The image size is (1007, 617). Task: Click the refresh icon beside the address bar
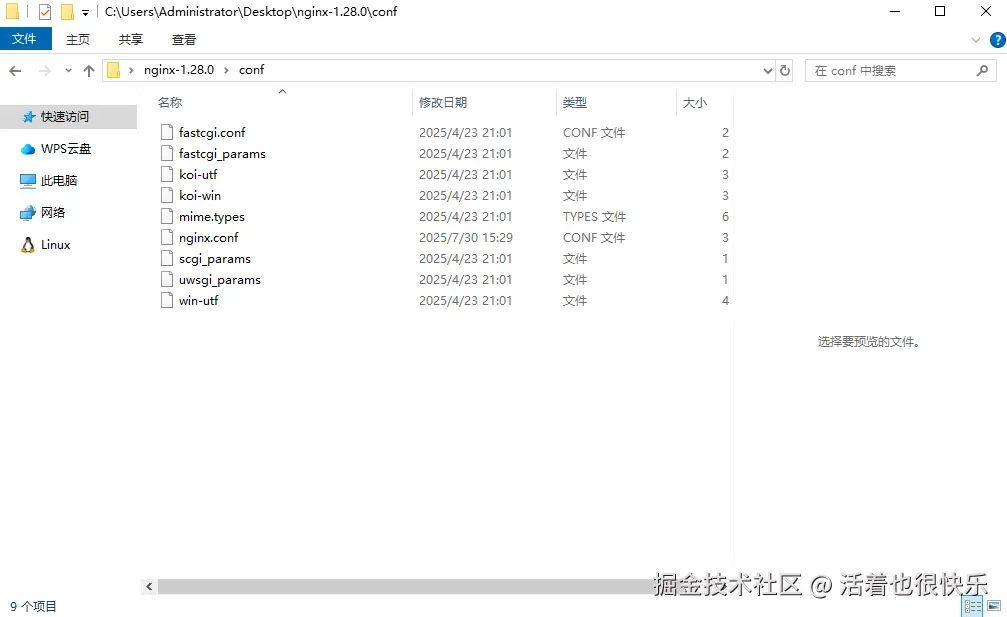pos(785,70)
